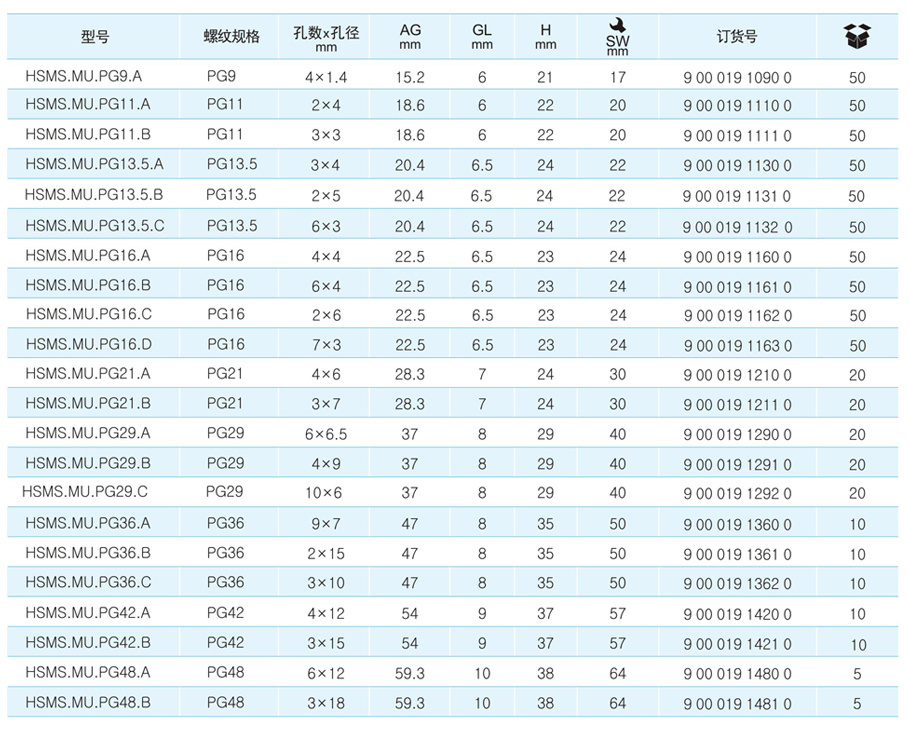Image resolution: width=910 pixels, height=738 pixels.
Task: Click order number 9 00 019 1421 0
Action: coord(737,644)
